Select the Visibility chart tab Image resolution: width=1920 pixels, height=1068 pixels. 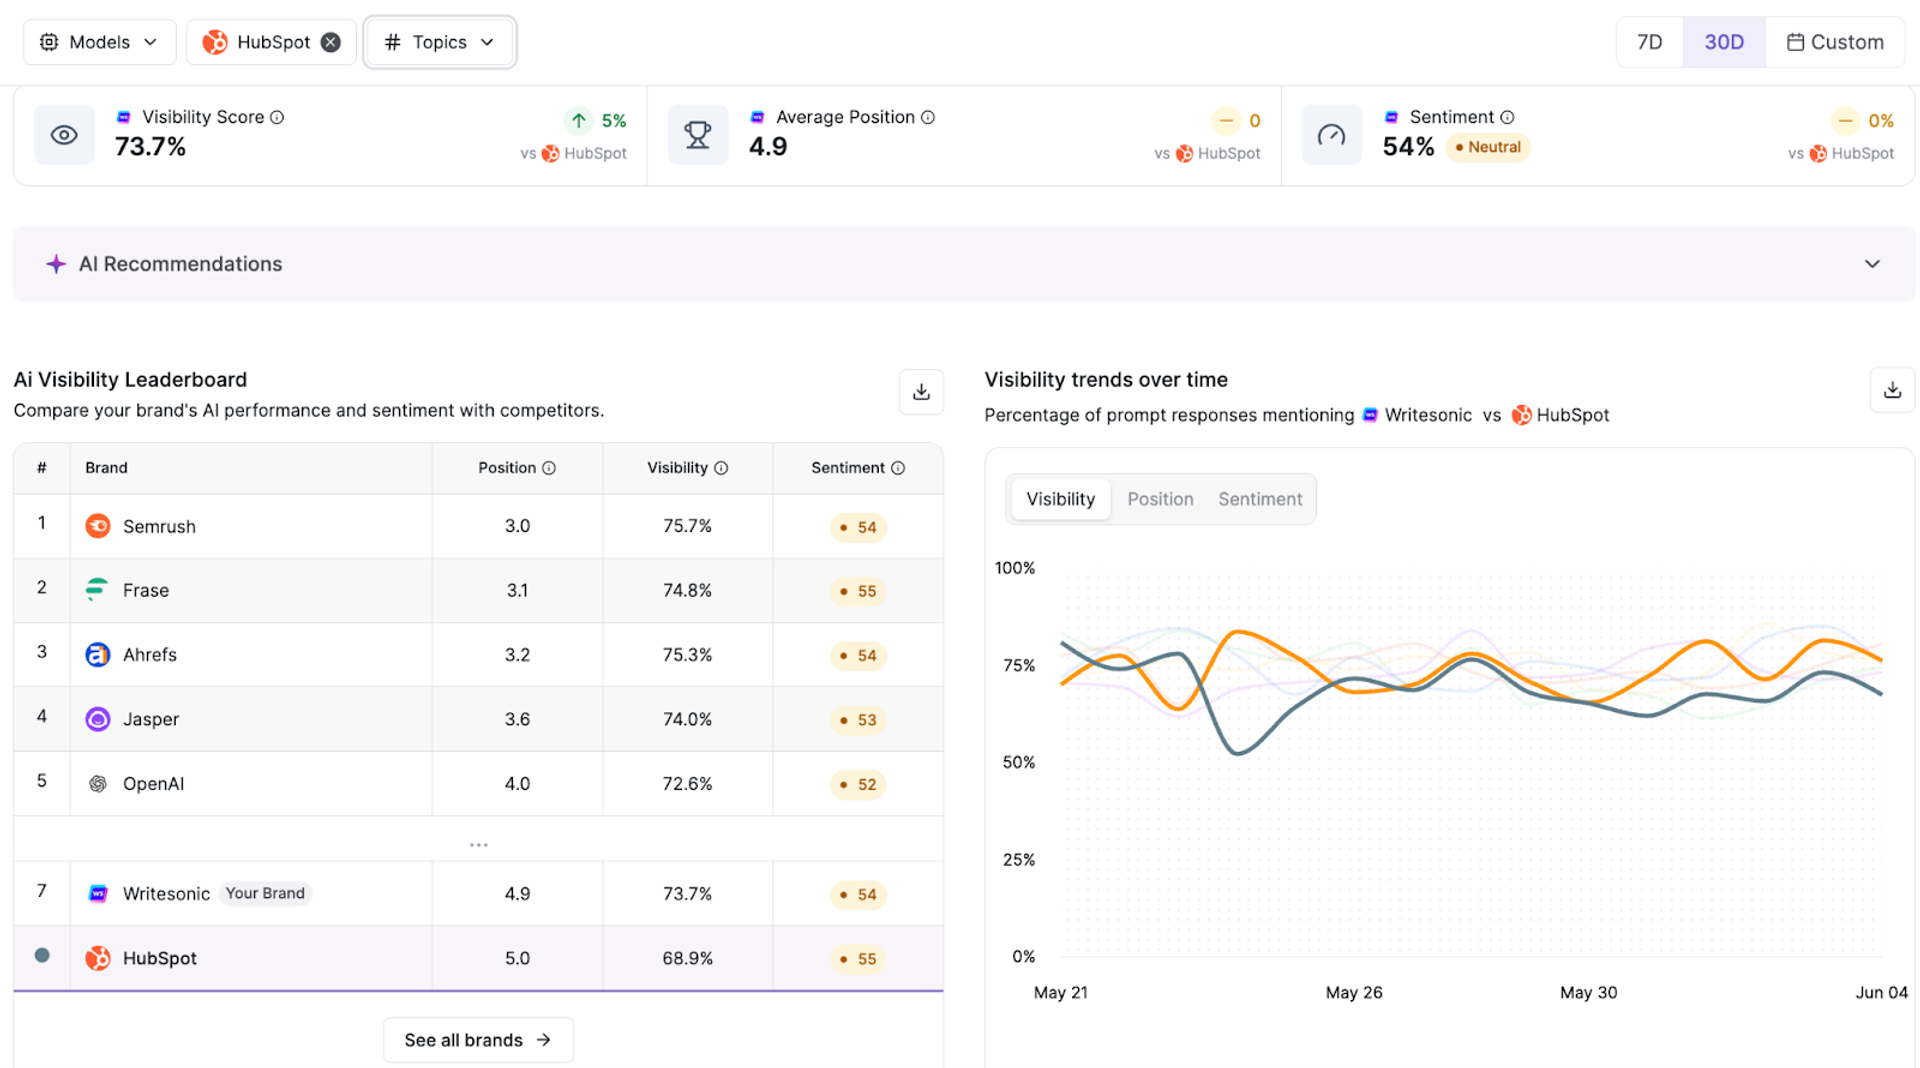coord(1060,499)
